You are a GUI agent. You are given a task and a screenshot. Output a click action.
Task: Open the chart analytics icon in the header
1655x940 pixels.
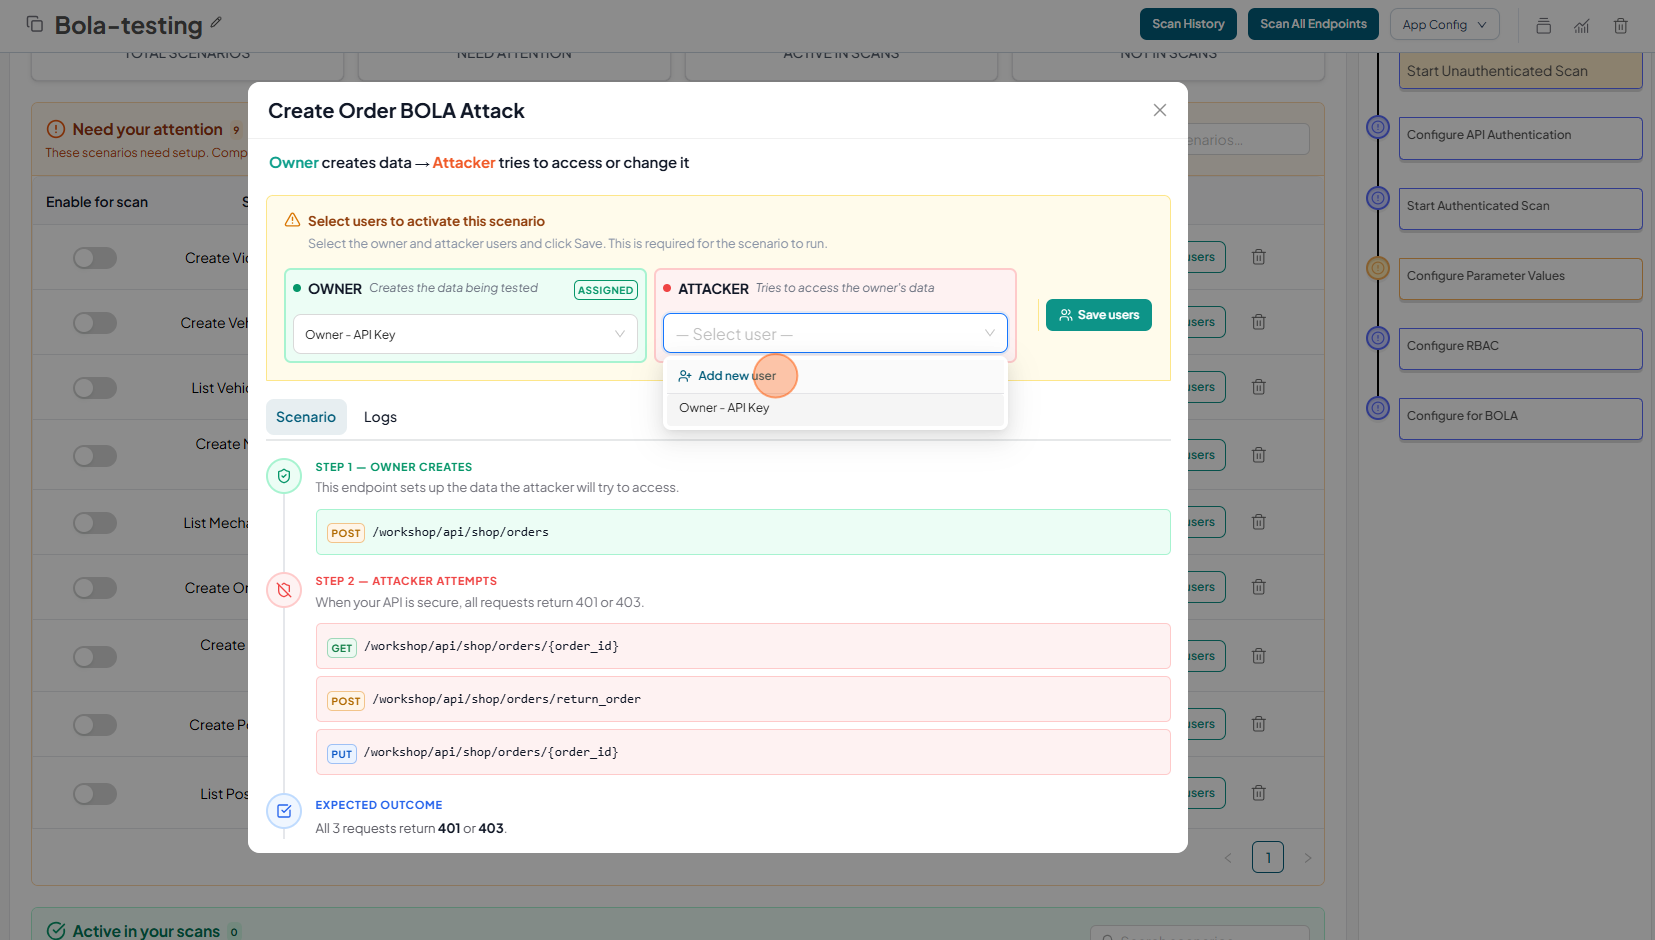pos(1581,25)
